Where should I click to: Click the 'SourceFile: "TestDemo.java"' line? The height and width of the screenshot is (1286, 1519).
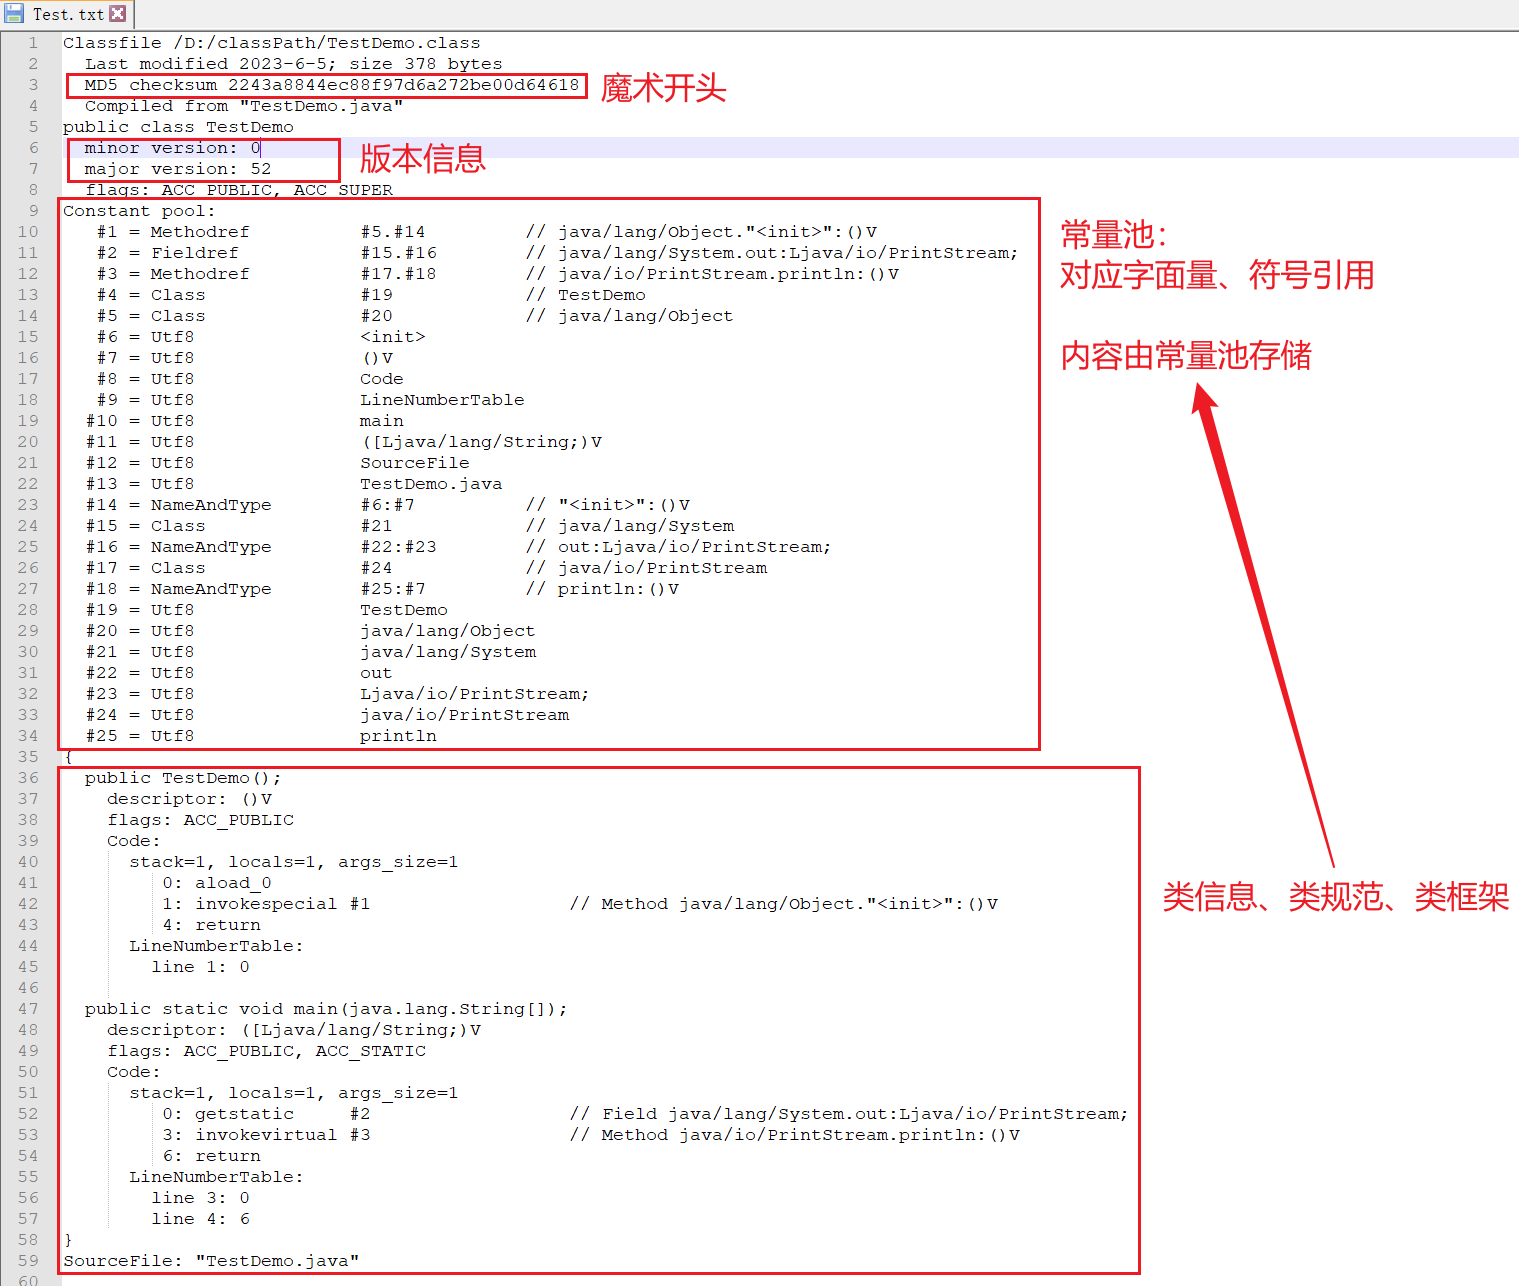pos(211,1261)
